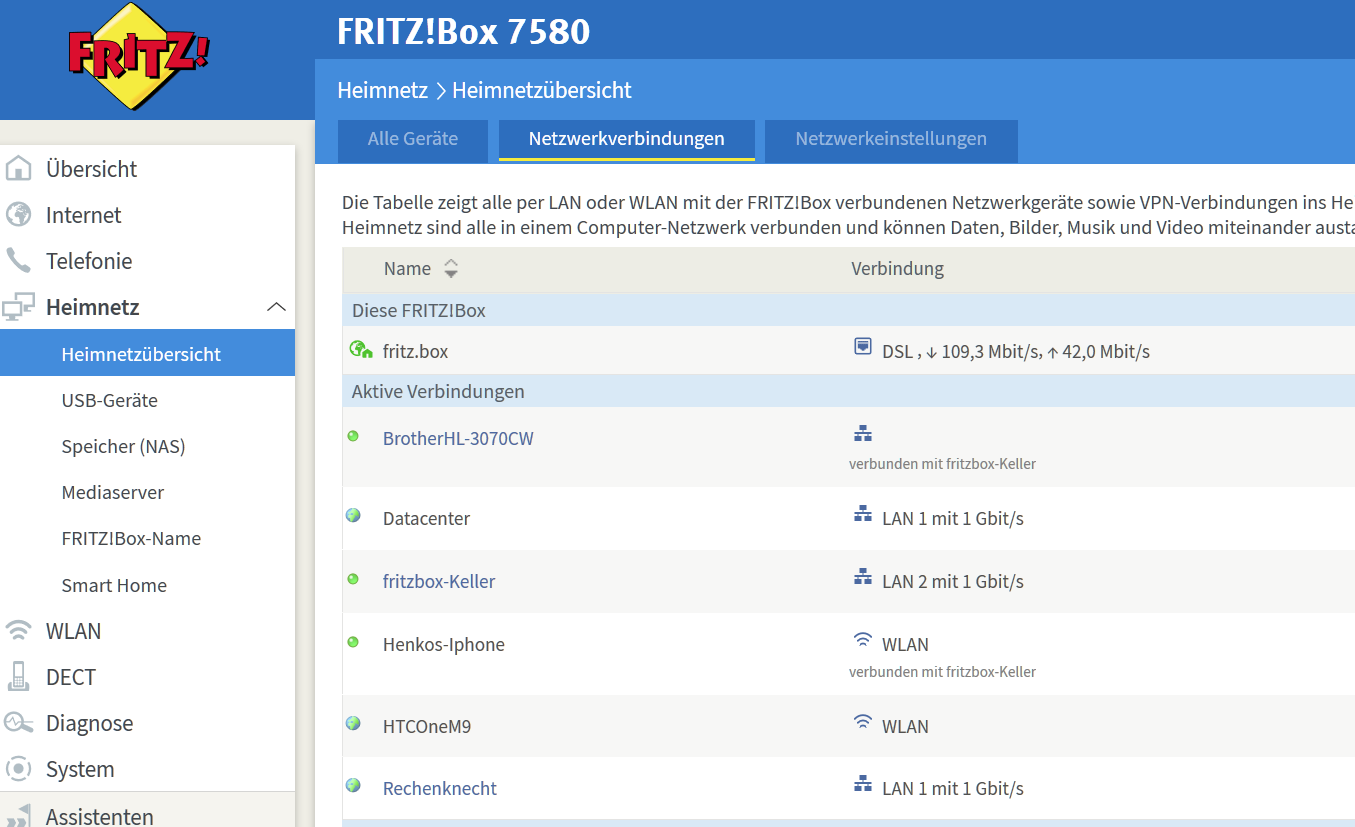Click the DSL connection icon for fritz.box

(x=862, y=347)
